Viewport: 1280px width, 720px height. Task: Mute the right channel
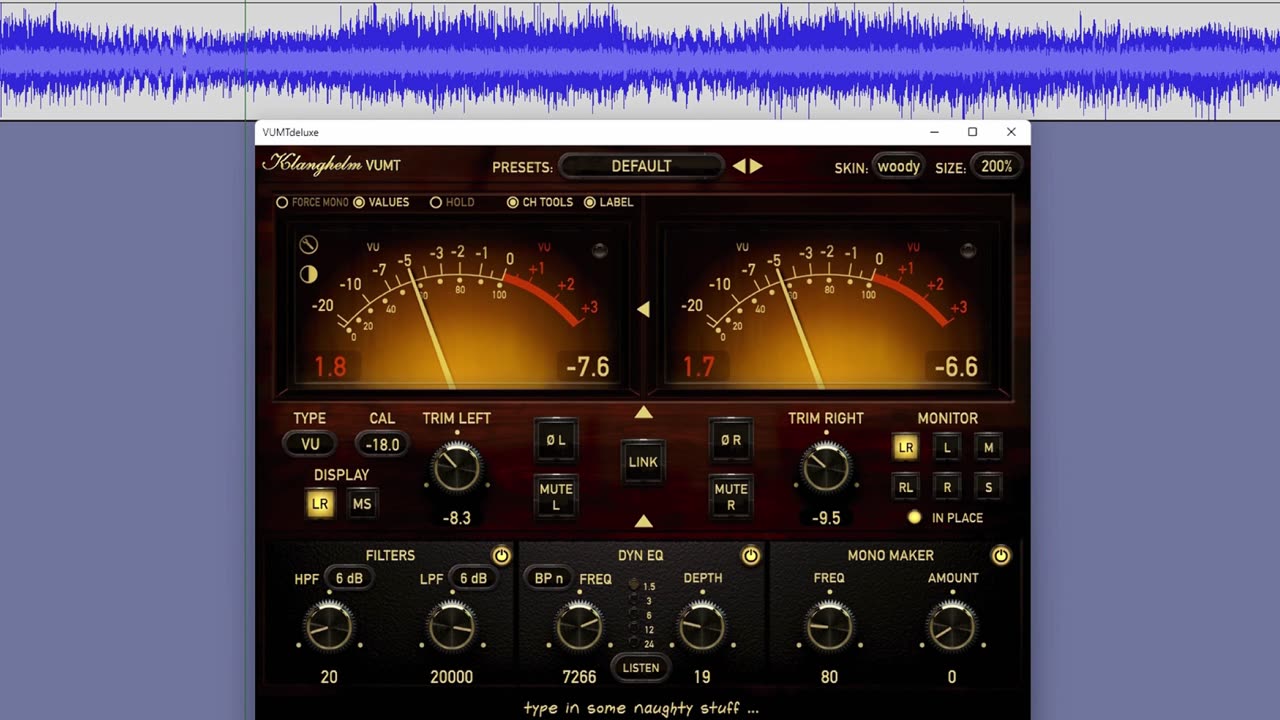tap(730, 497)
